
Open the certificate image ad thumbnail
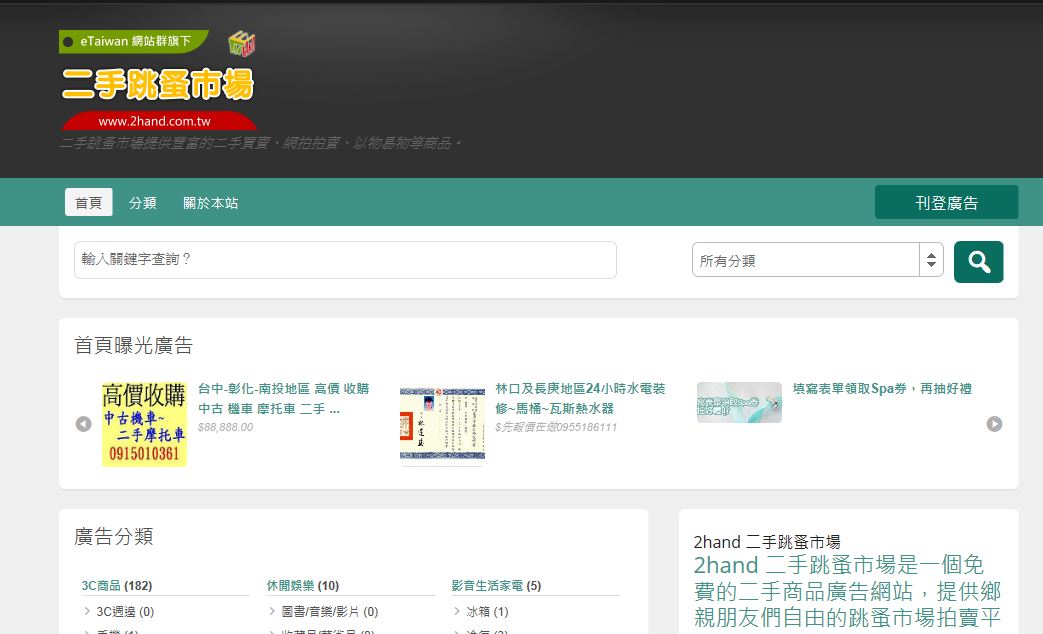[x=442, y=424]
